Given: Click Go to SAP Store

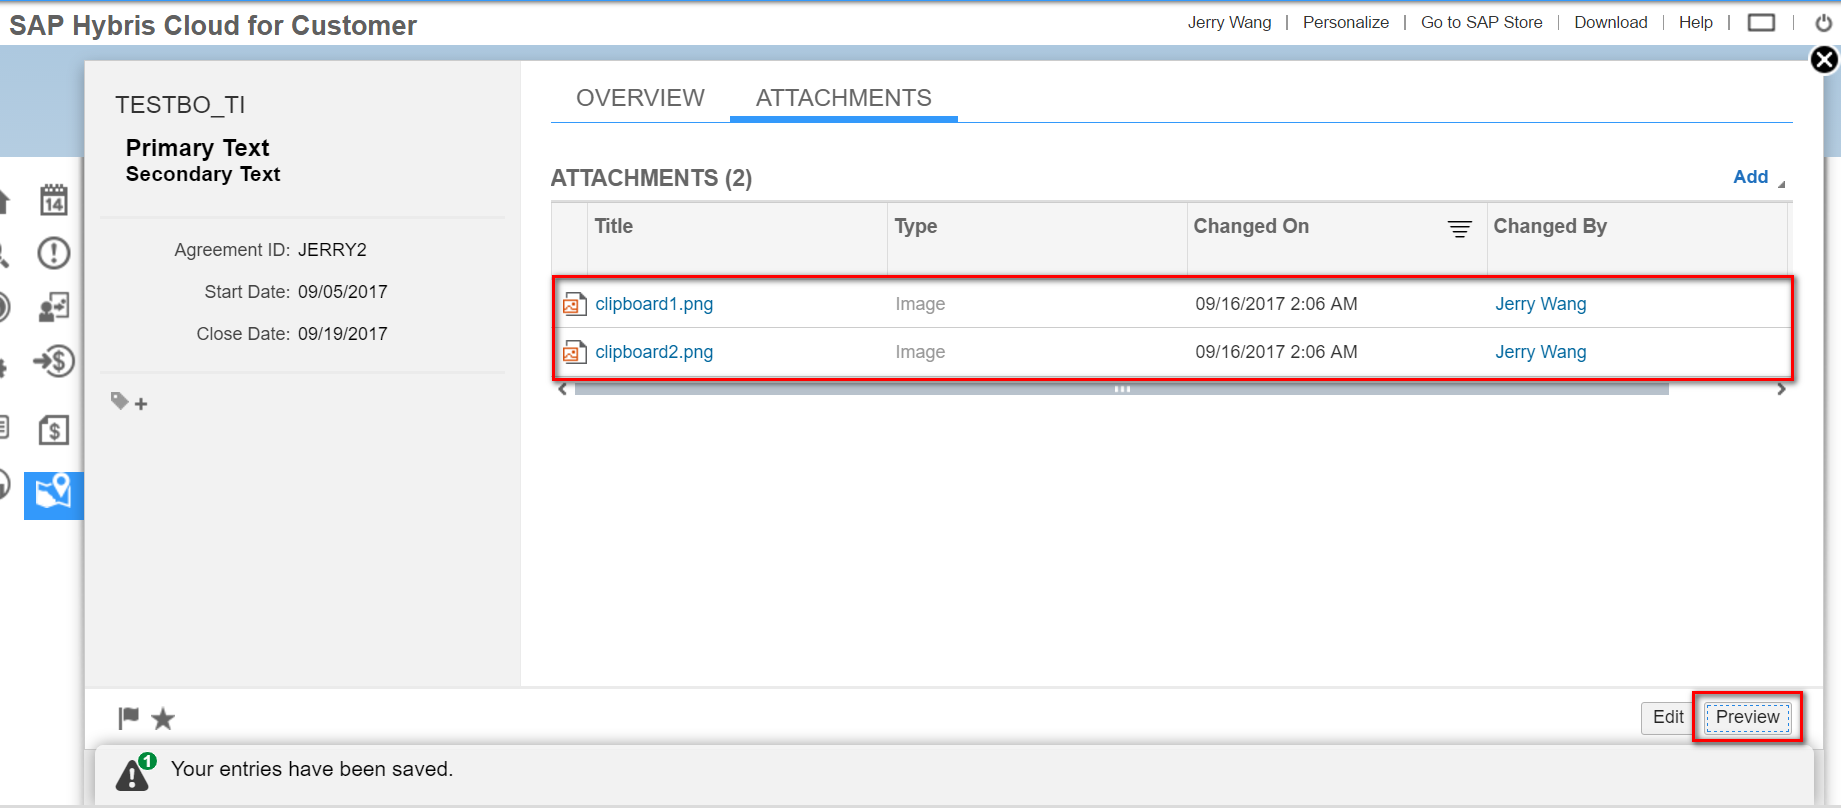Looking at the screenshot, I should [x=1481, y=22].
